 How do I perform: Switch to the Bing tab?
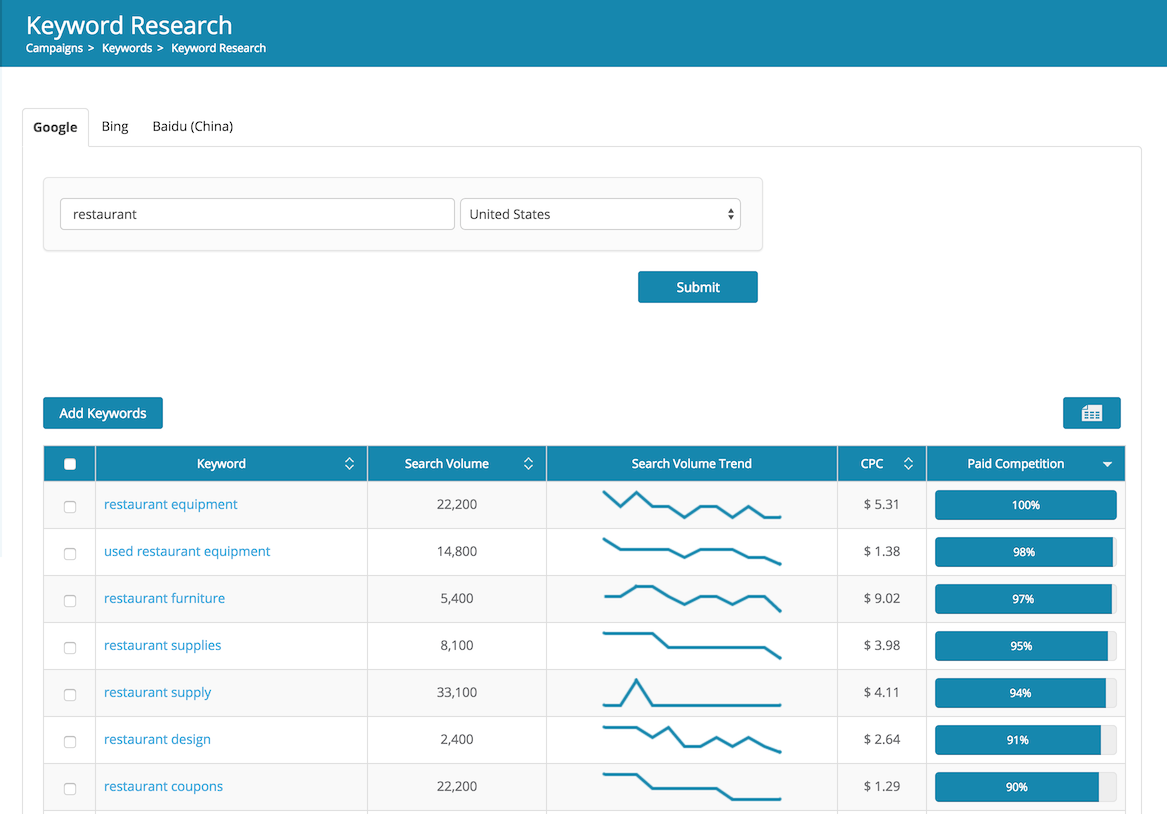[x=115, y=127]
